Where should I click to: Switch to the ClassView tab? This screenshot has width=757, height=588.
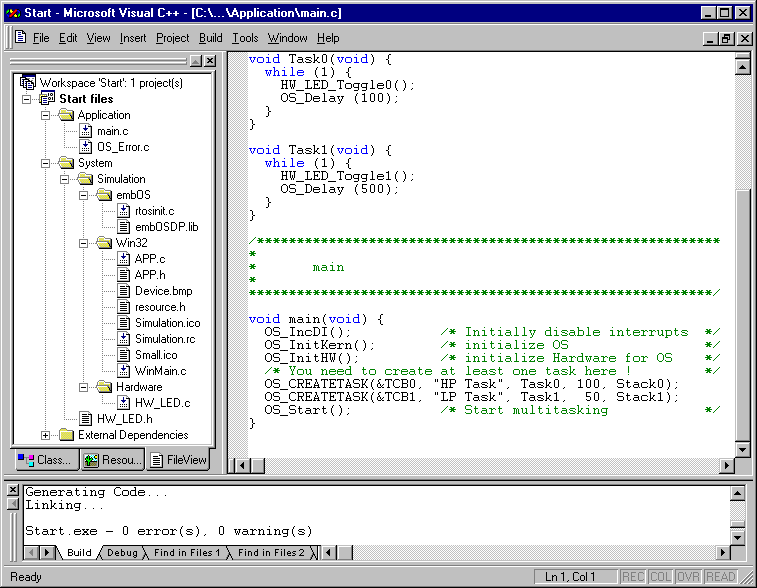tap(45, 460)
